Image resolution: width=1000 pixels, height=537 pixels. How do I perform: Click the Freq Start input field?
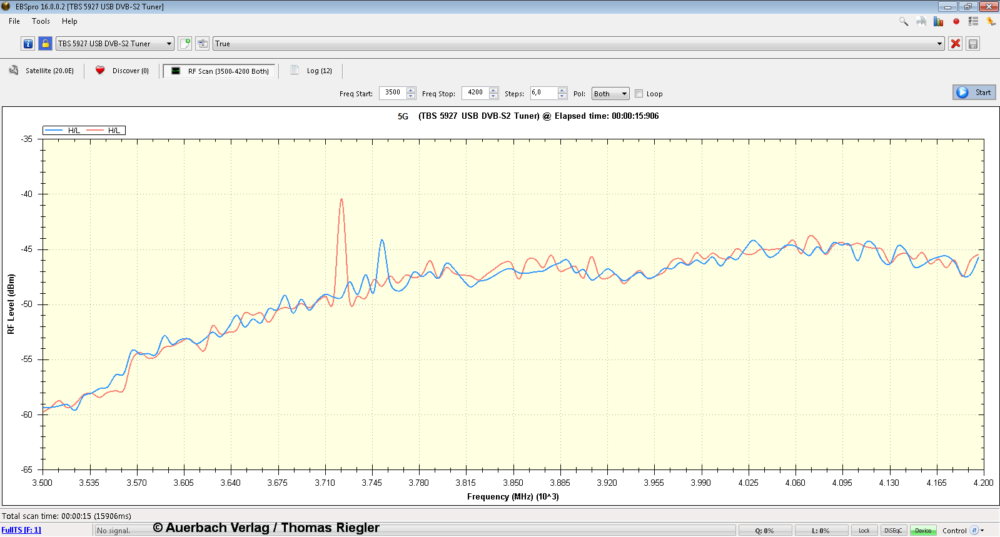tap(393, 93)
